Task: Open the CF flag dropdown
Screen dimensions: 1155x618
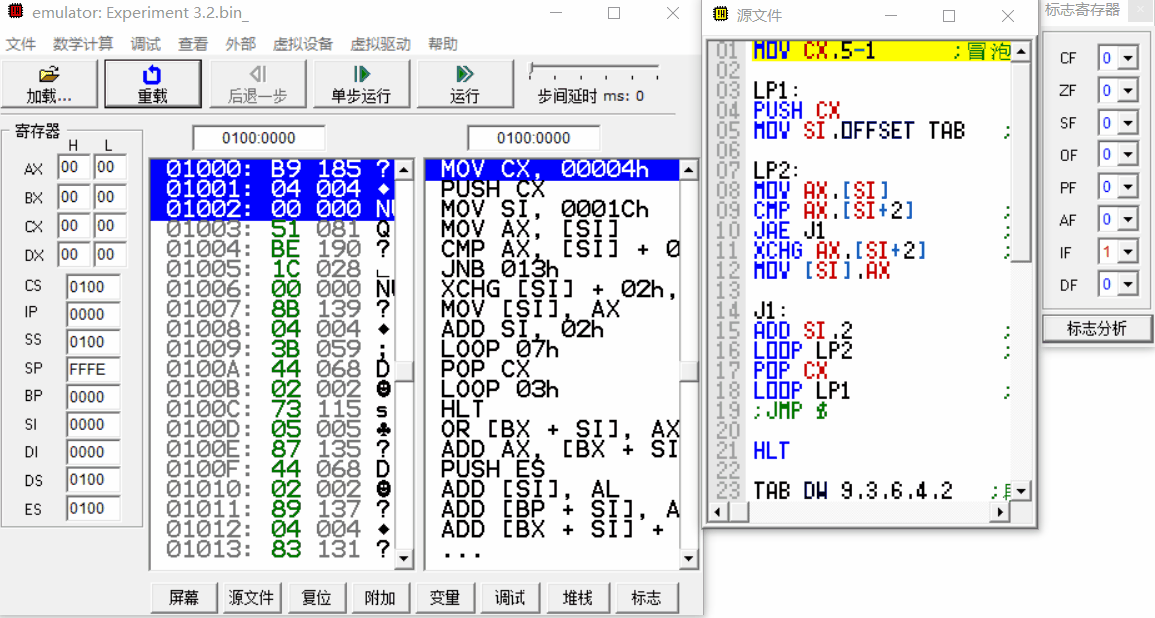Action: (1128, 59)
